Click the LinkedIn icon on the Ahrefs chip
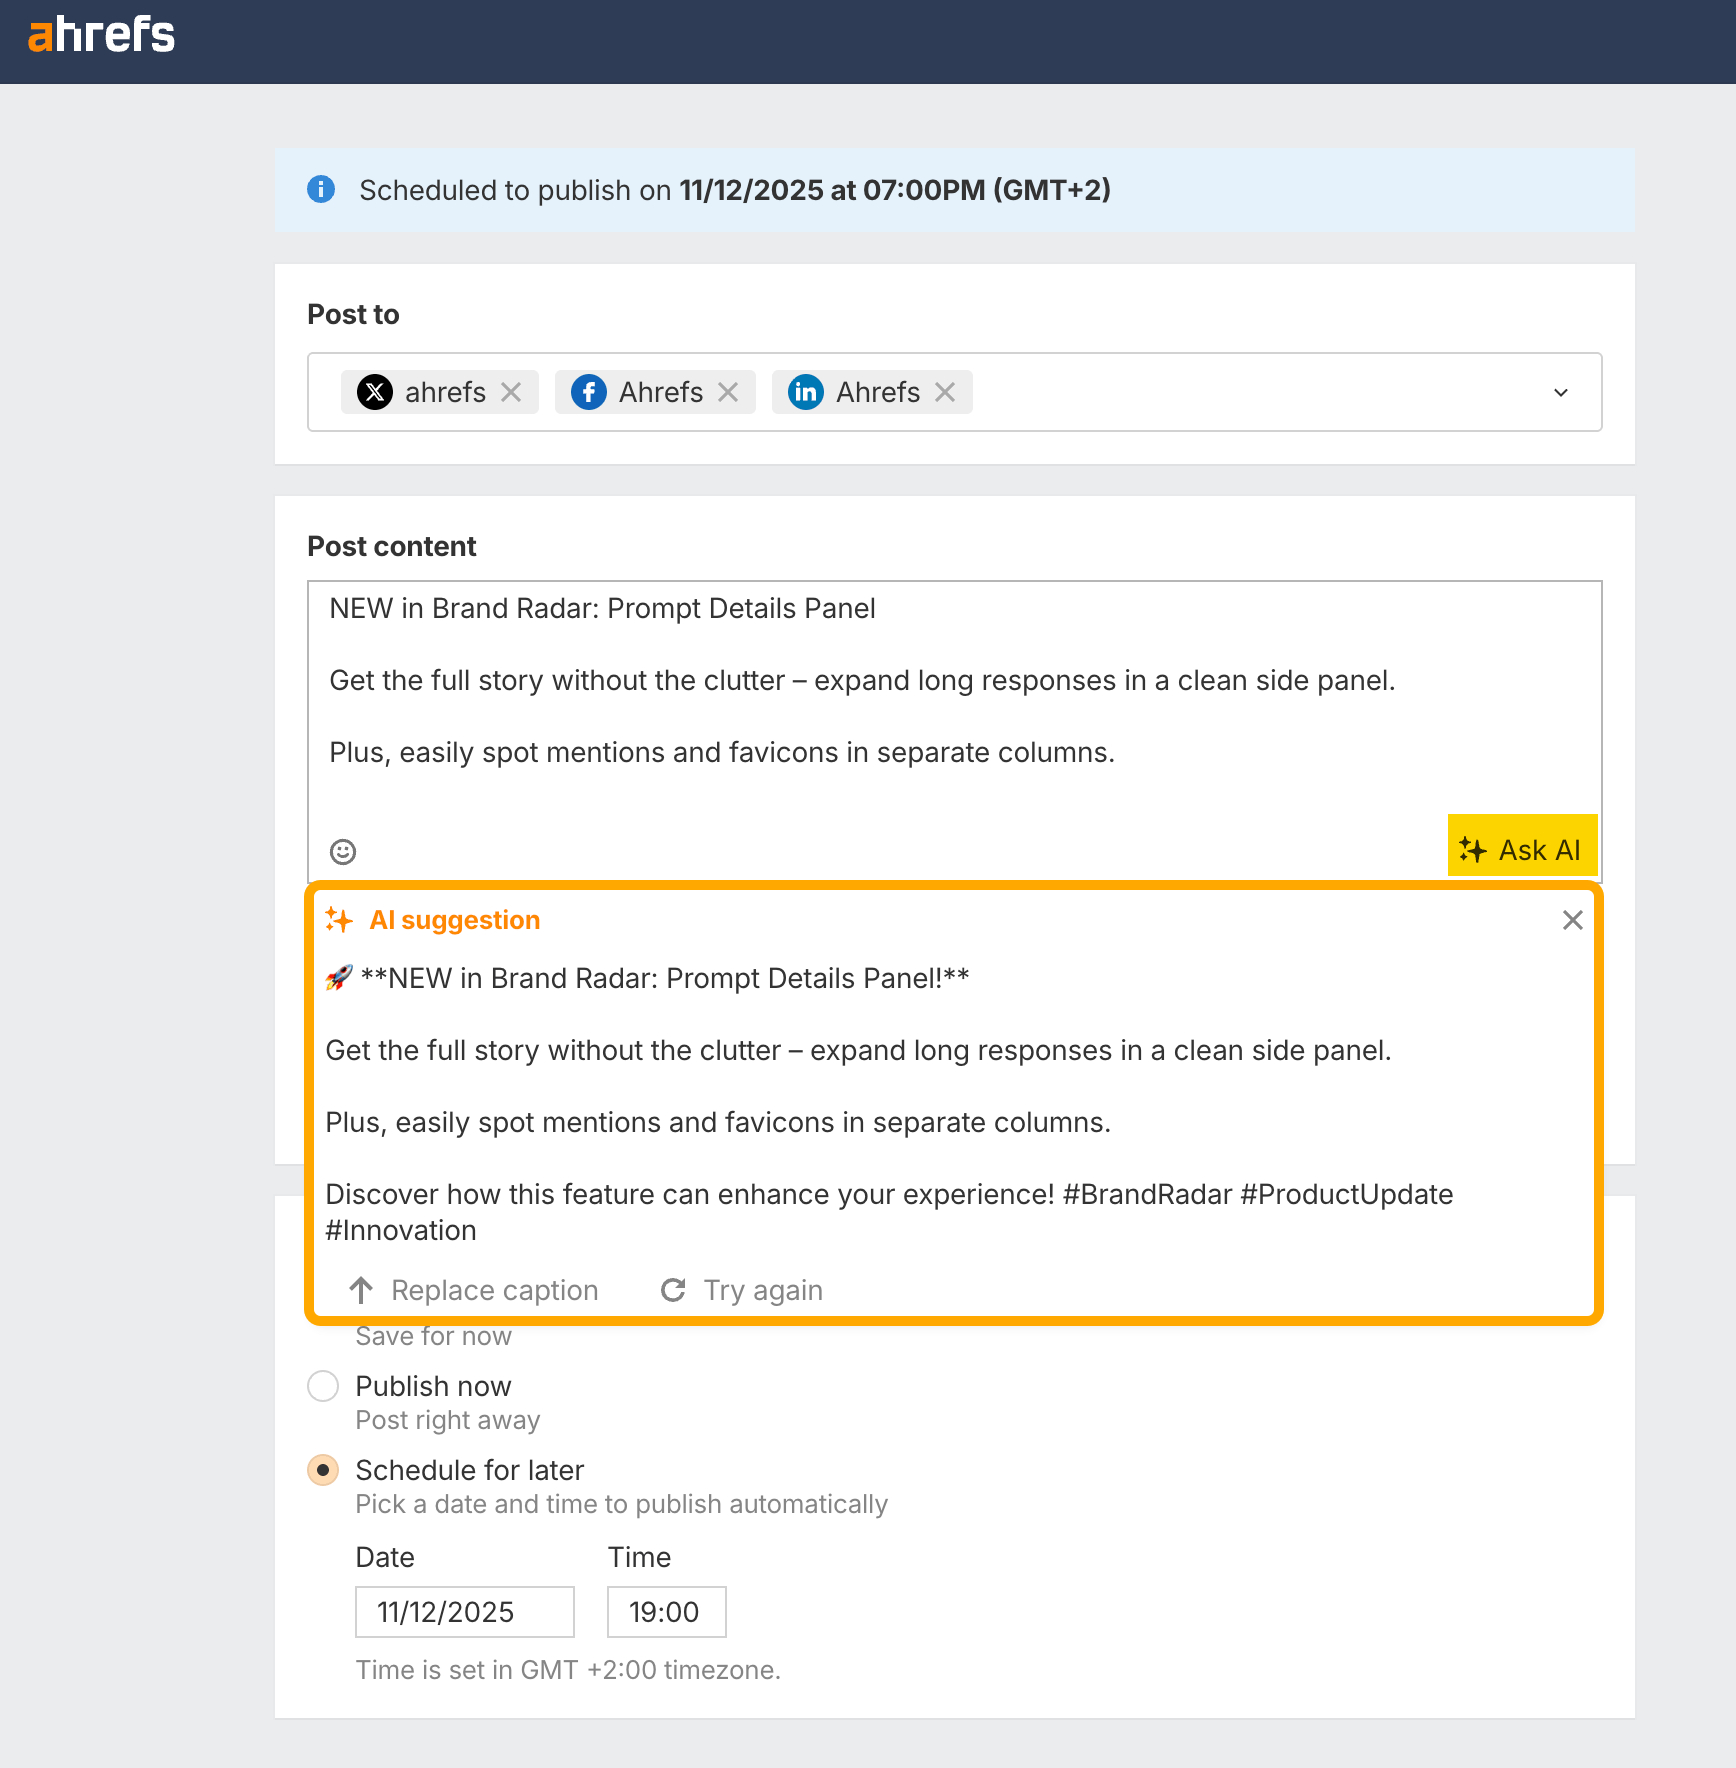 tap(806, 392)
